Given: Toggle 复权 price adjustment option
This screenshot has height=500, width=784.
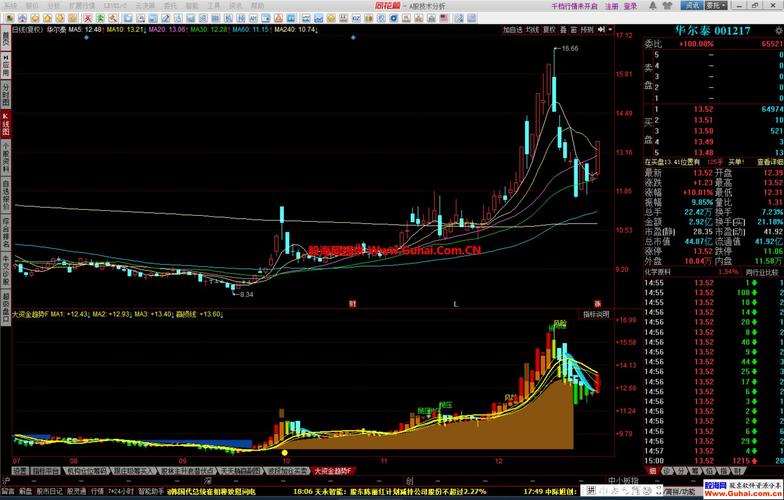Looking at the screenshot, I should [x=549, y=30].
